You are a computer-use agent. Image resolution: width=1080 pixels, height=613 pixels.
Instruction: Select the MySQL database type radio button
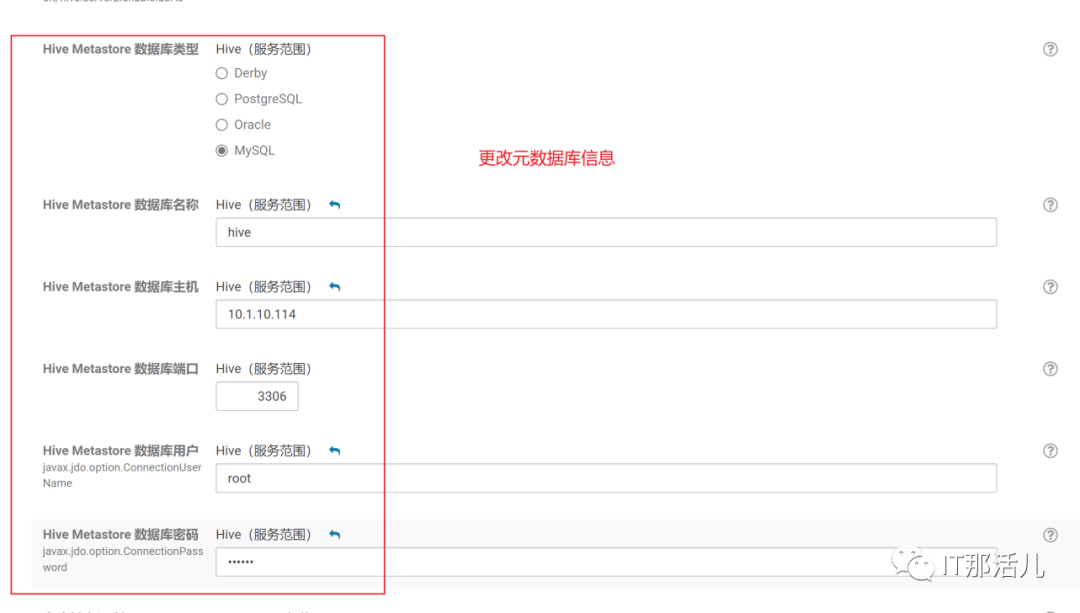click(222, 150)
